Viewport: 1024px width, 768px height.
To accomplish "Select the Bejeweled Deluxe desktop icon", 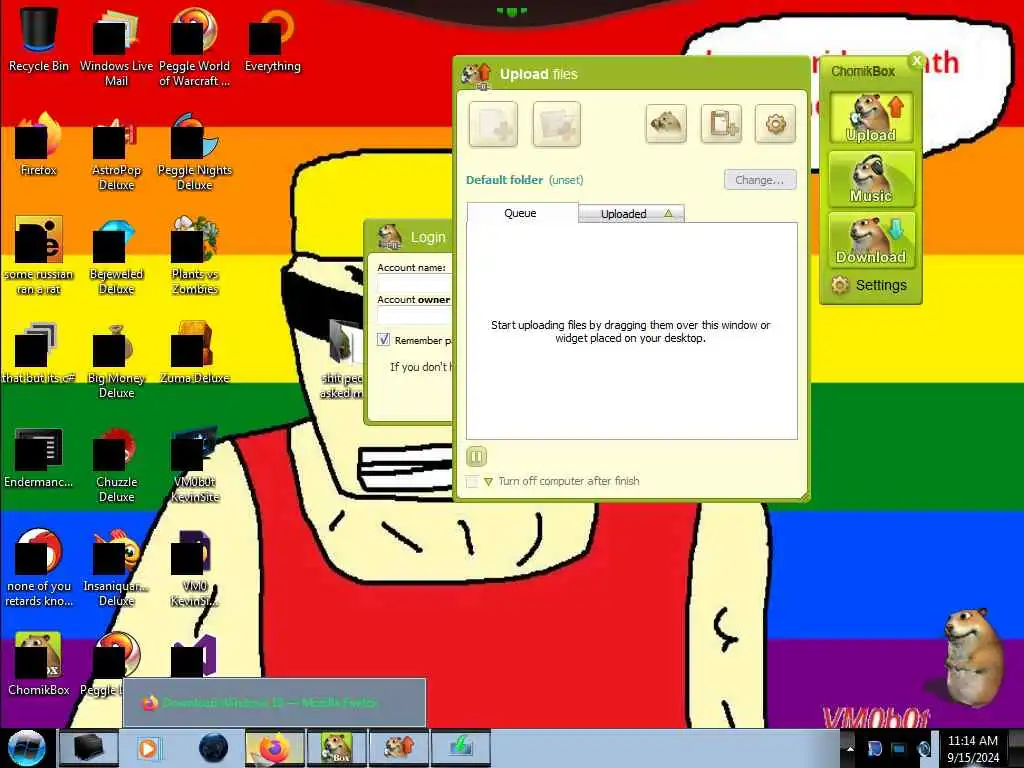I will (116, 255).
